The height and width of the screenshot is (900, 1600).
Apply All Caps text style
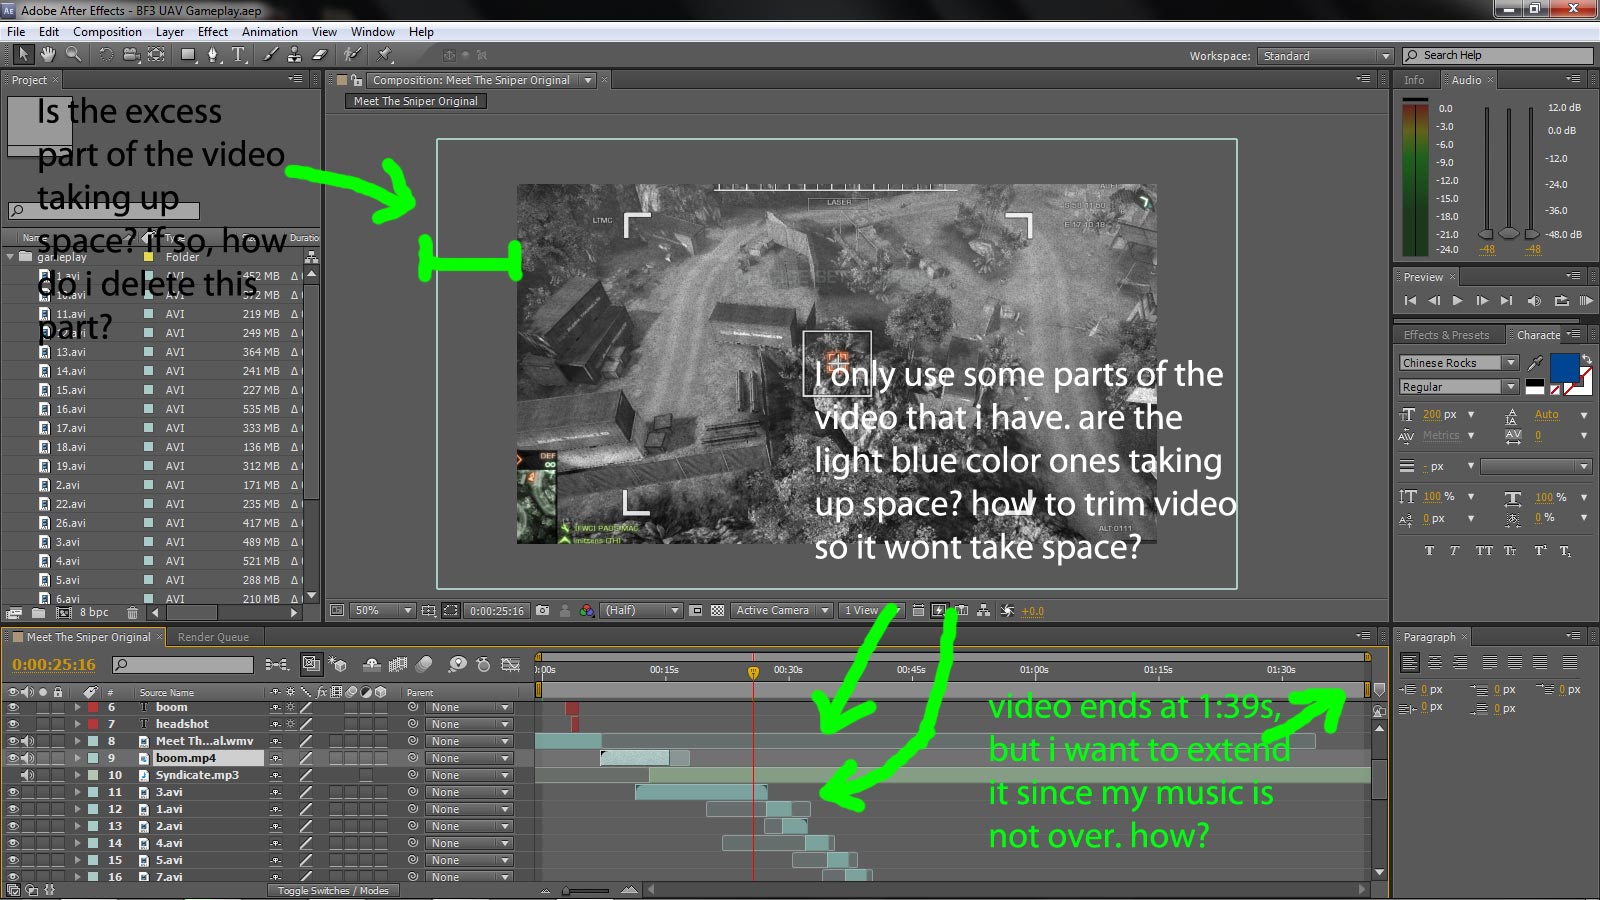pyautogui.click(x=1483, y=550)
